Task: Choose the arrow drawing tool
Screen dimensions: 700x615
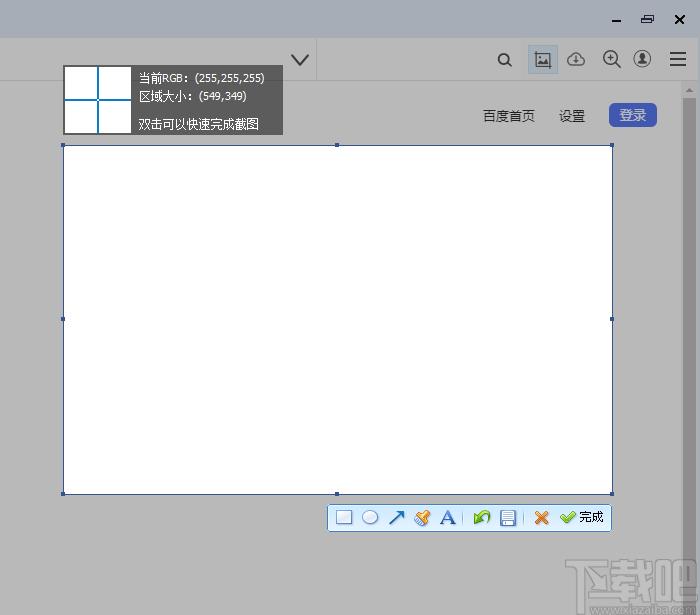Action: (396, 517)
